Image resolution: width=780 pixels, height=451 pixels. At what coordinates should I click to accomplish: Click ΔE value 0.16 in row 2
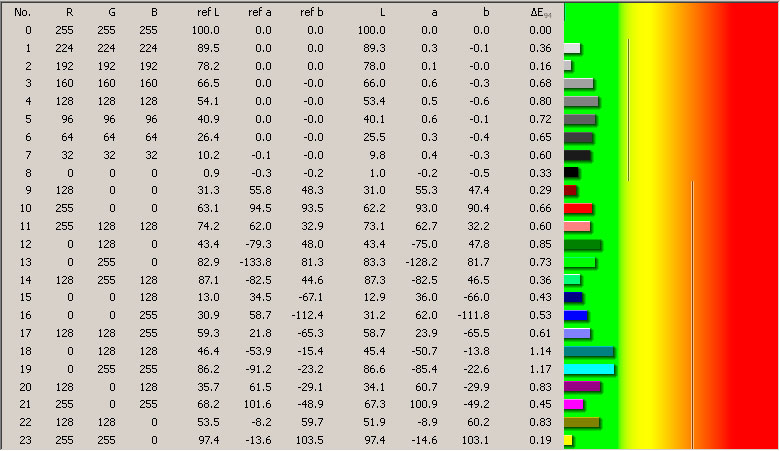(540, 66)
